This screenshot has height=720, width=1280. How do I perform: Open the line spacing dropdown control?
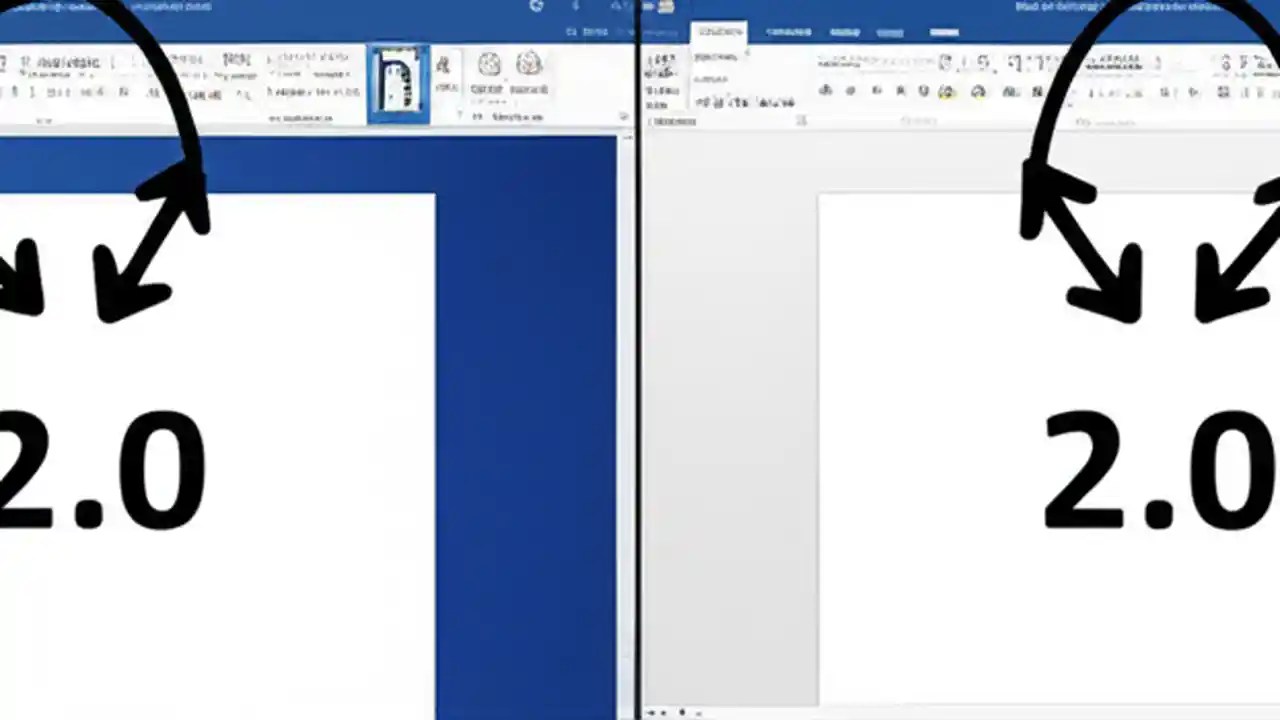(x=1190, y=90)
